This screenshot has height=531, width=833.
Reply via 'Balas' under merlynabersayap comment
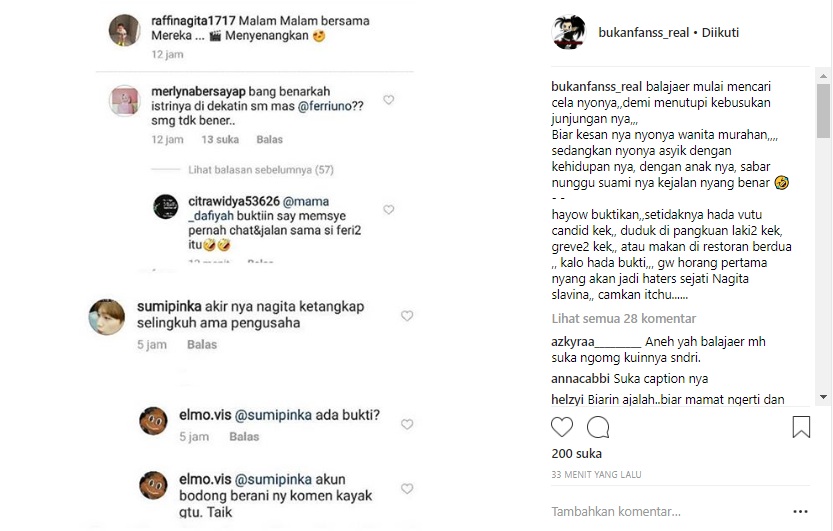pos(269,140)
